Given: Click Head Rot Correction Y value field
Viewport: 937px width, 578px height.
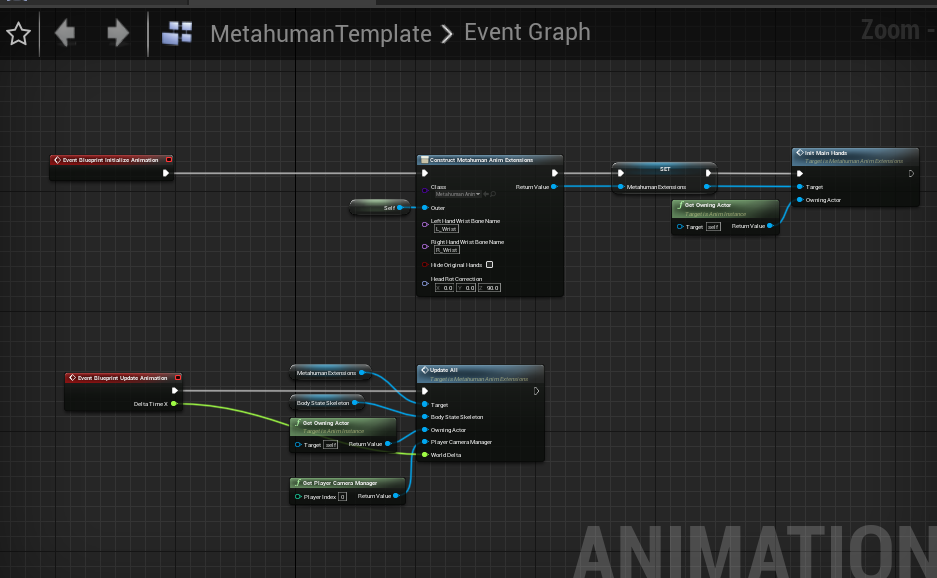Looking at the screenshot, I should click(x=466, y=288).
